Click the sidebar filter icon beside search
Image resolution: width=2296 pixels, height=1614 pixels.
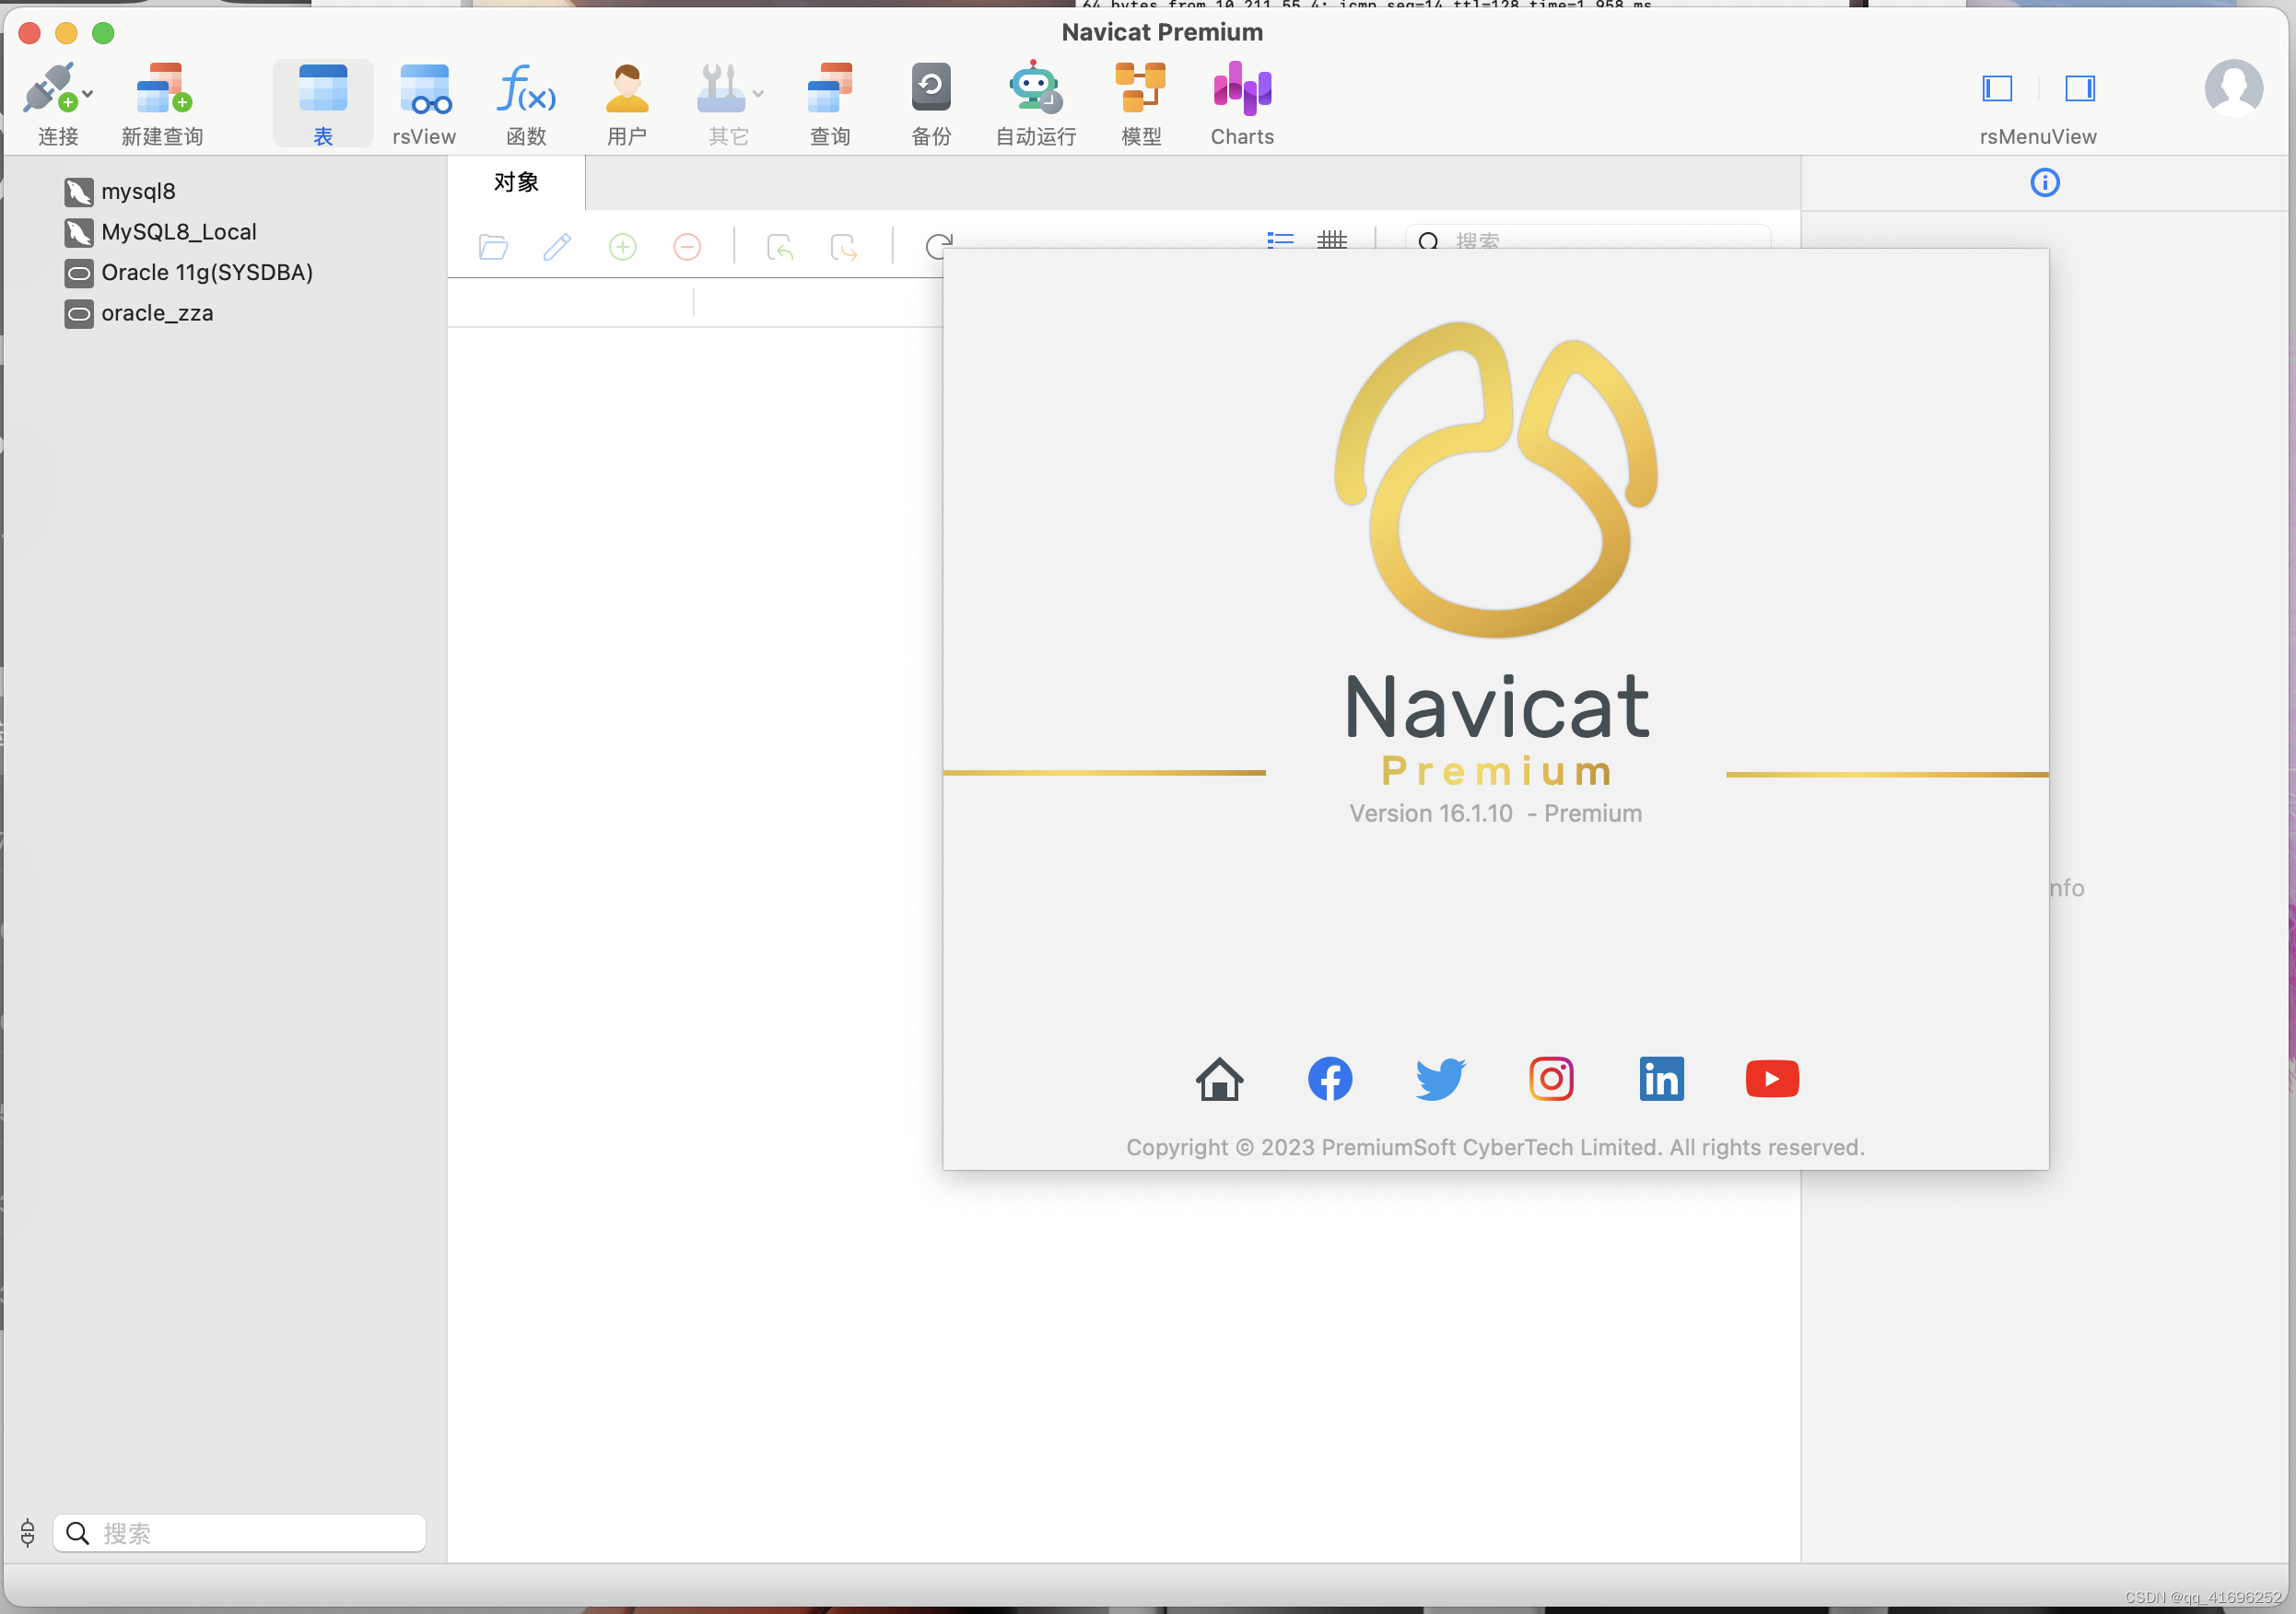(28, 1532)
